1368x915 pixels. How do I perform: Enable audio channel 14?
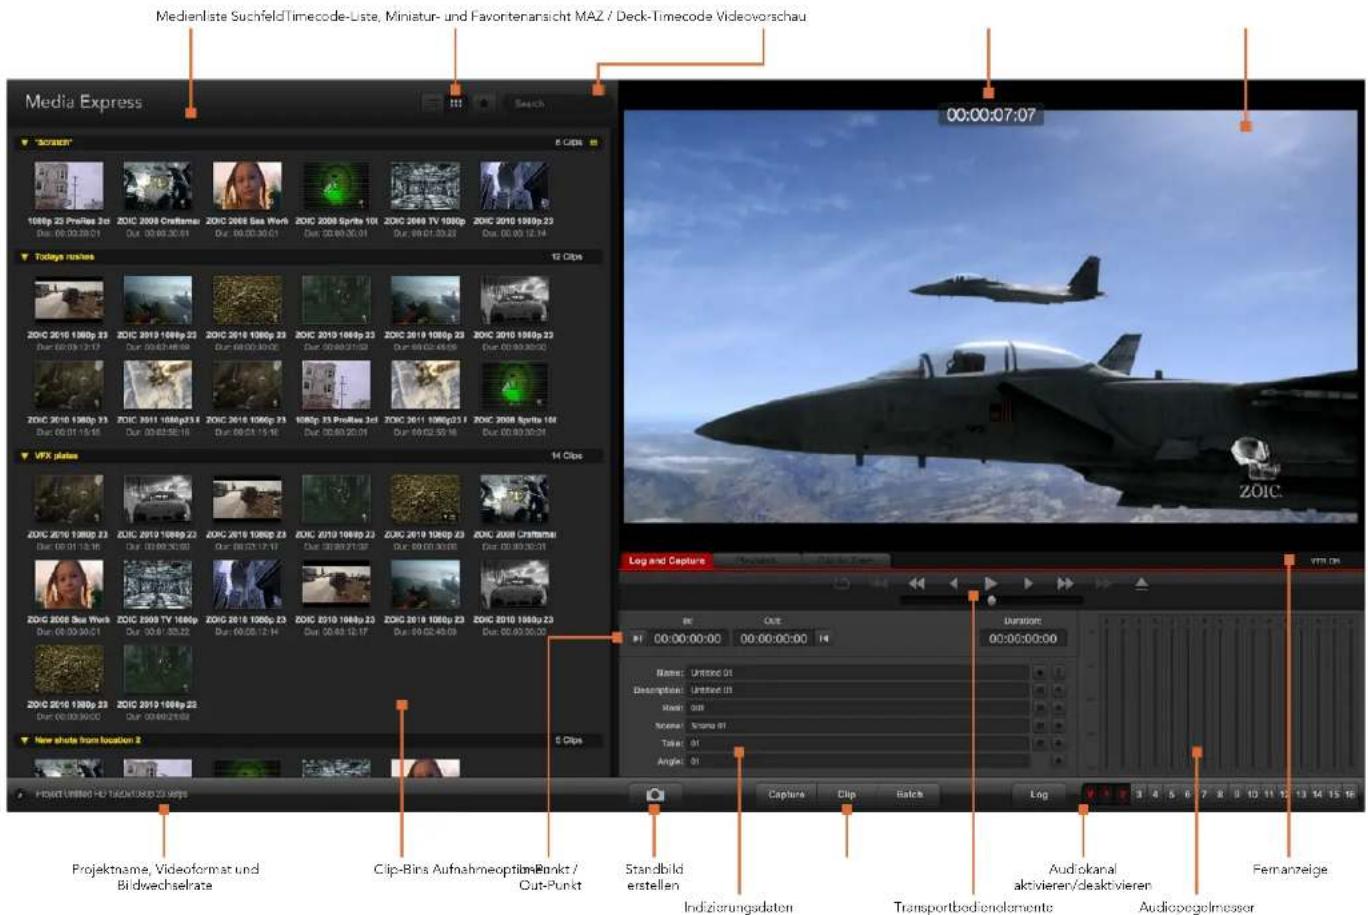click(x=1317, y=795)
